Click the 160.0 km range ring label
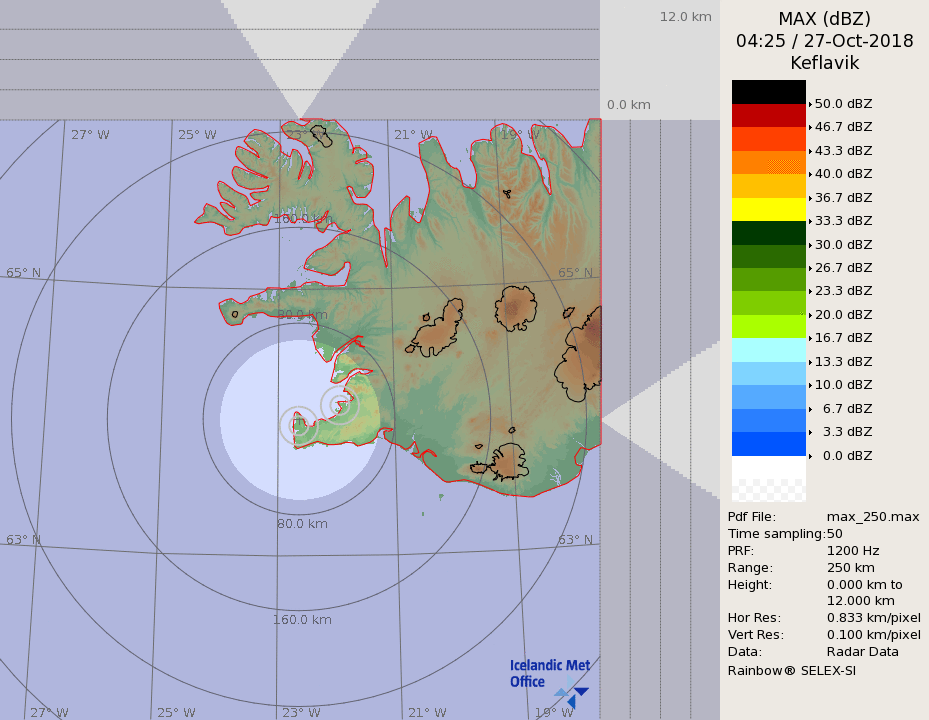 tap(302, 620)
